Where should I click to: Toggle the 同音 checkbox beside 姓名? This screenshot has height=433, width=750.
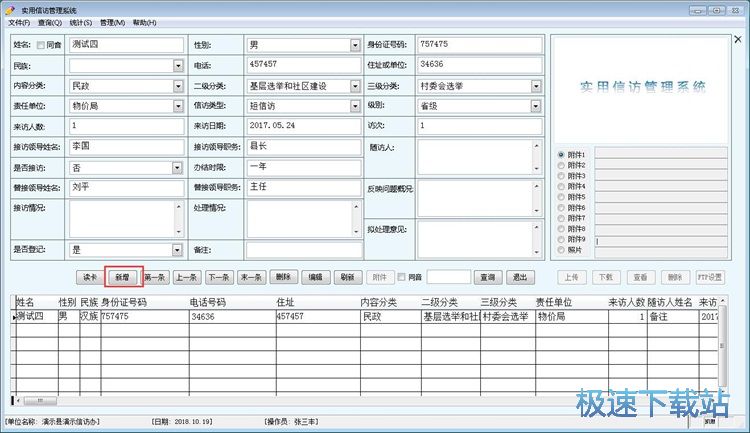41,45
